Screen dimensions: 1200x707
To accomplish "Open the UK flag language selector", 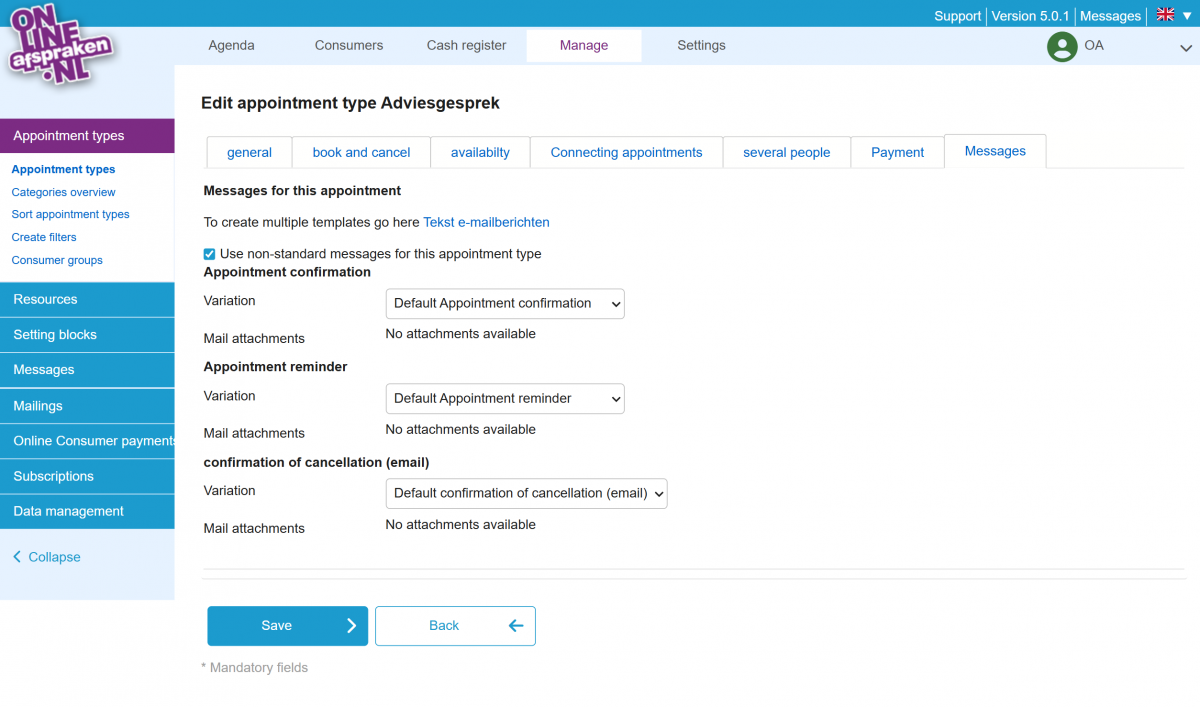I will pos(1166,15).
